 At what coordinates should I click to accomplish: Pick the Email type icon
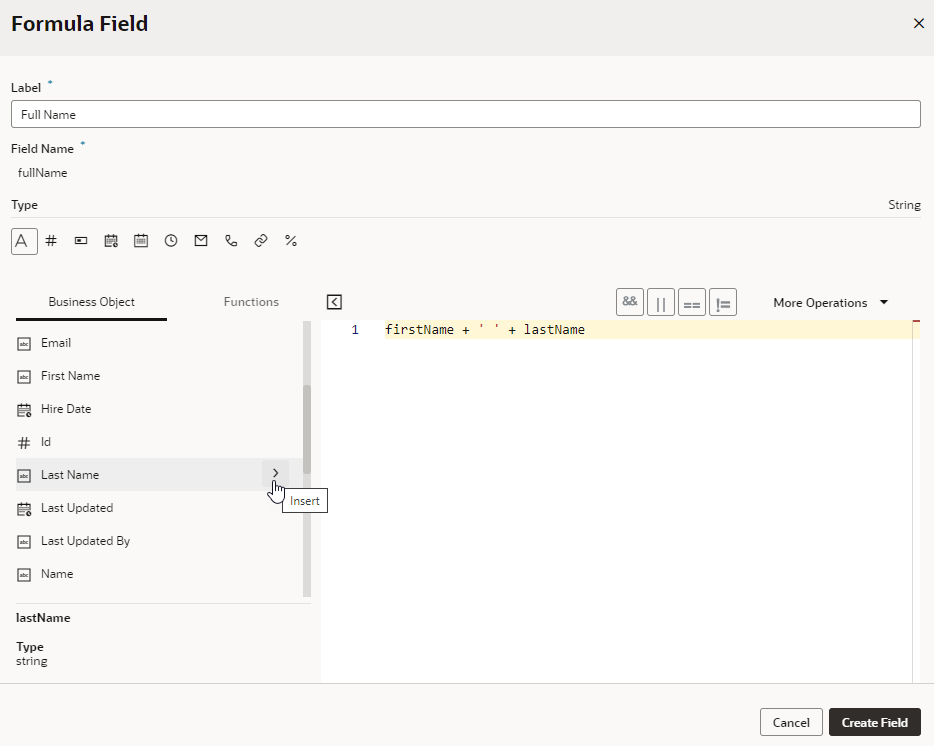(x=201, y=240)
